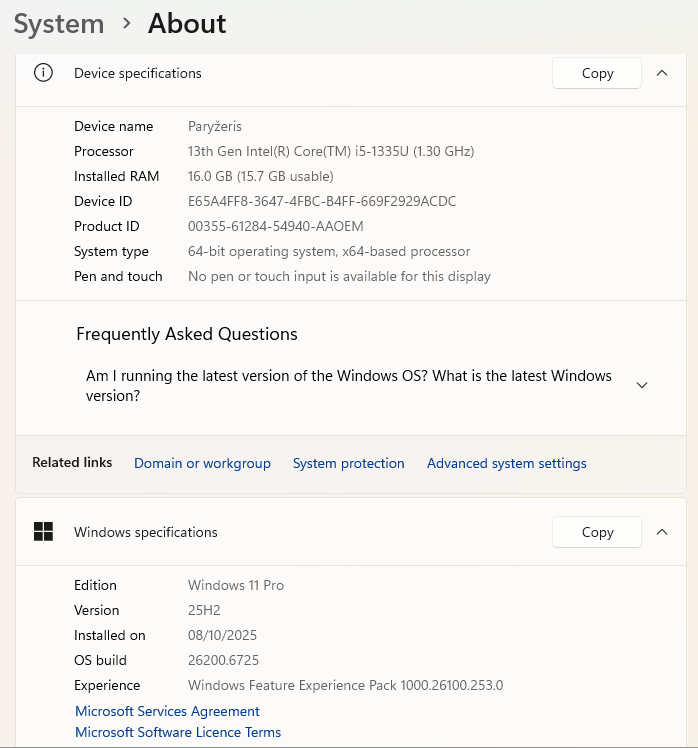Collapse the Device specifications section
The height and width of the screenshot is (748, 698).
pyautogui.click(x=662, y=73)
